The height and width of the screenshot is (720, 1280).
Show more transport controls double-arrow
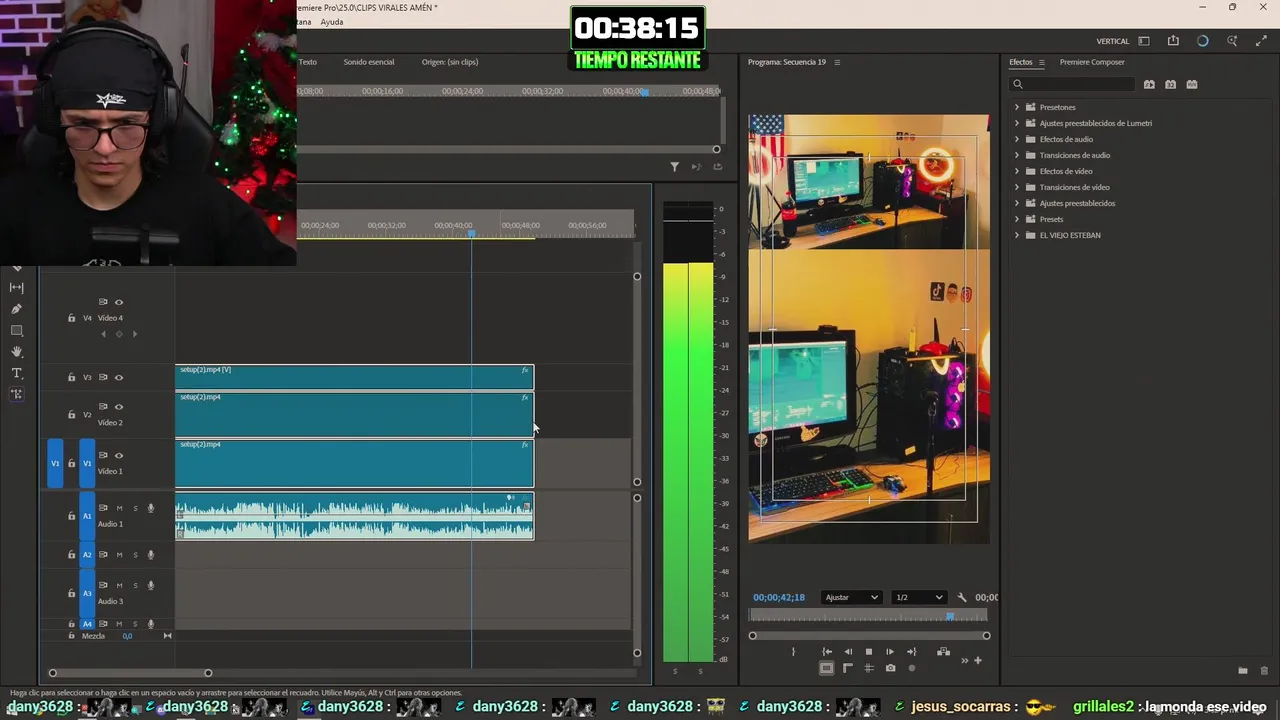965,660
